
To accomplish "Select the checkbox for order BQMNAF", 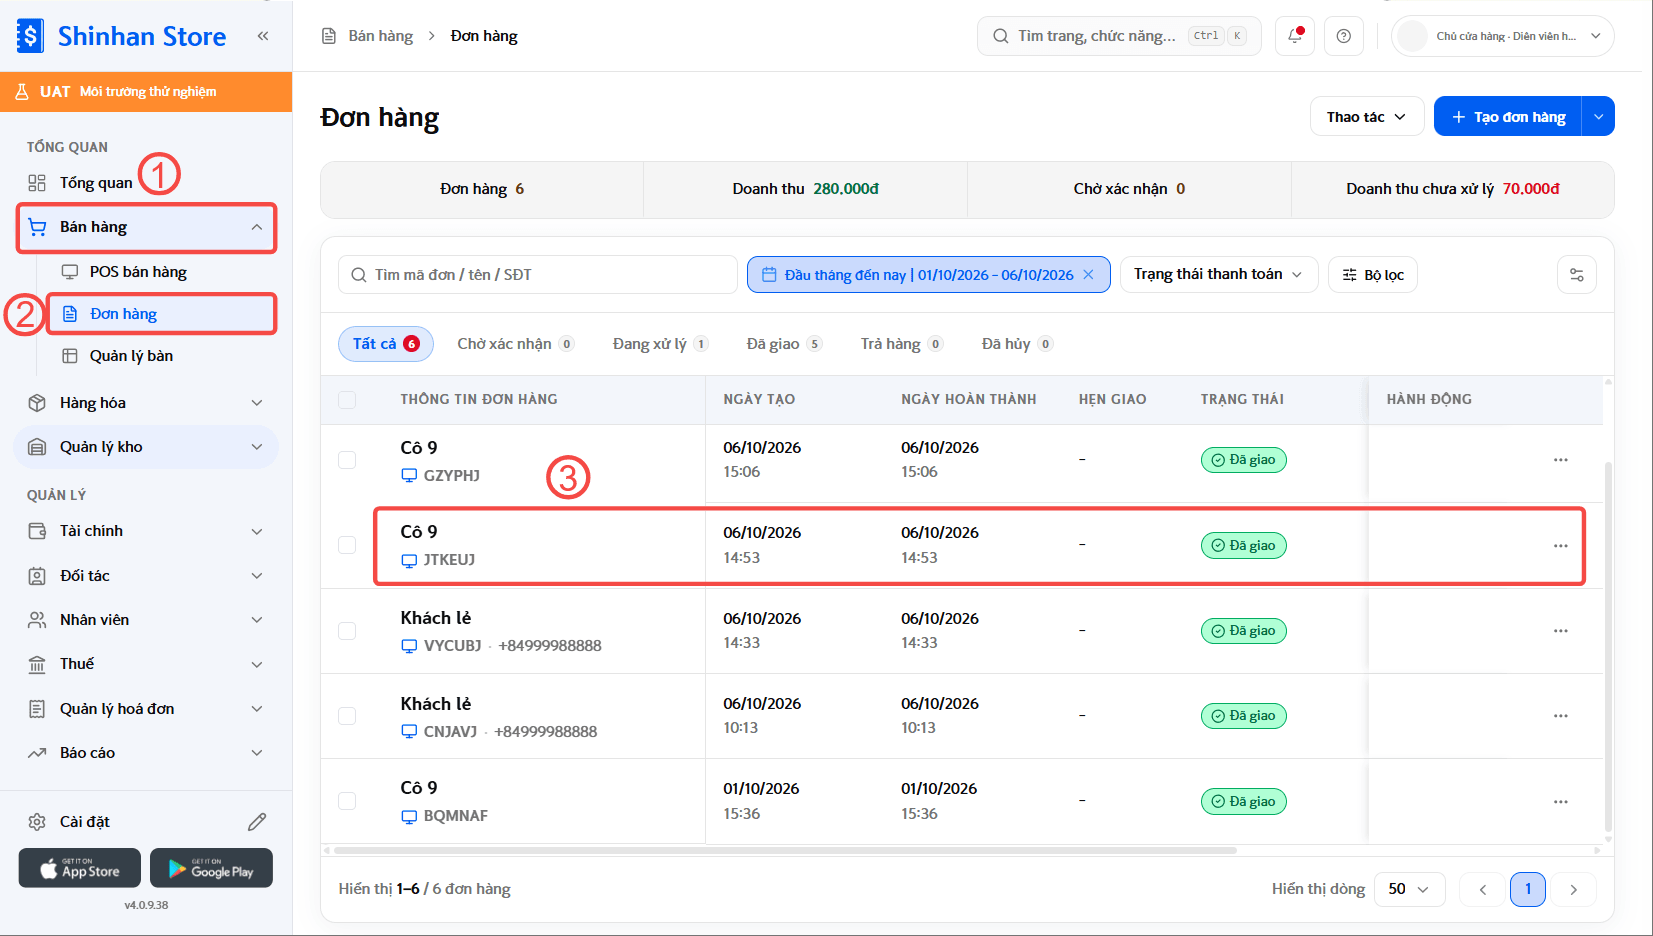I will point(347,801).
